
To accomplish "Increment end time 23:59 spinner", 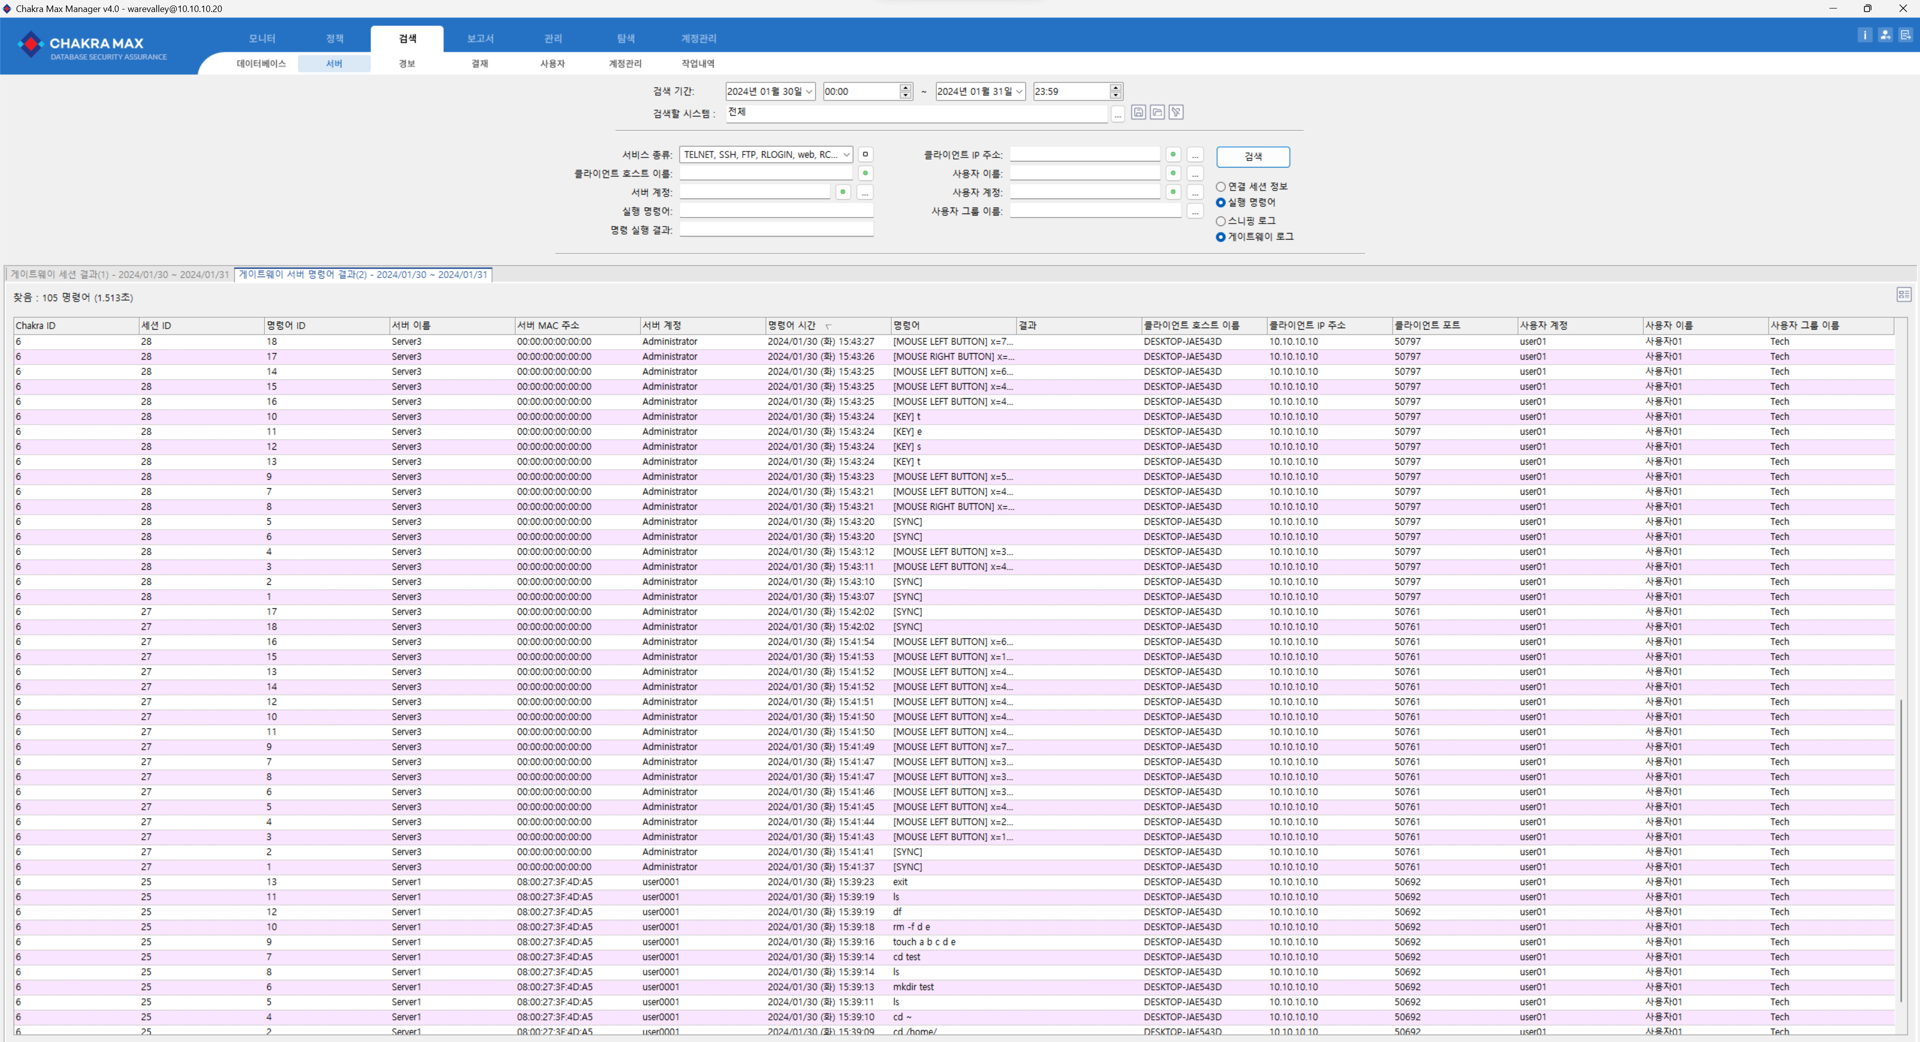I will coord(1116,87).
